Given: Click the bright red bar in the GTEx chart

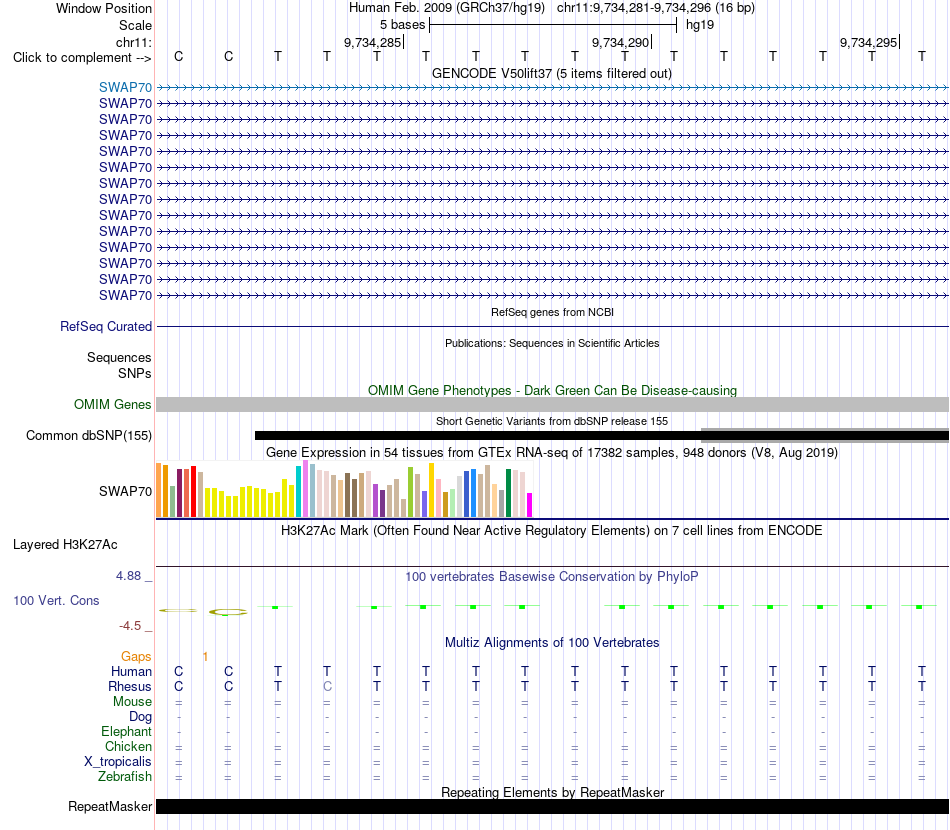Looking at the screenshot, I should [193, 491].
